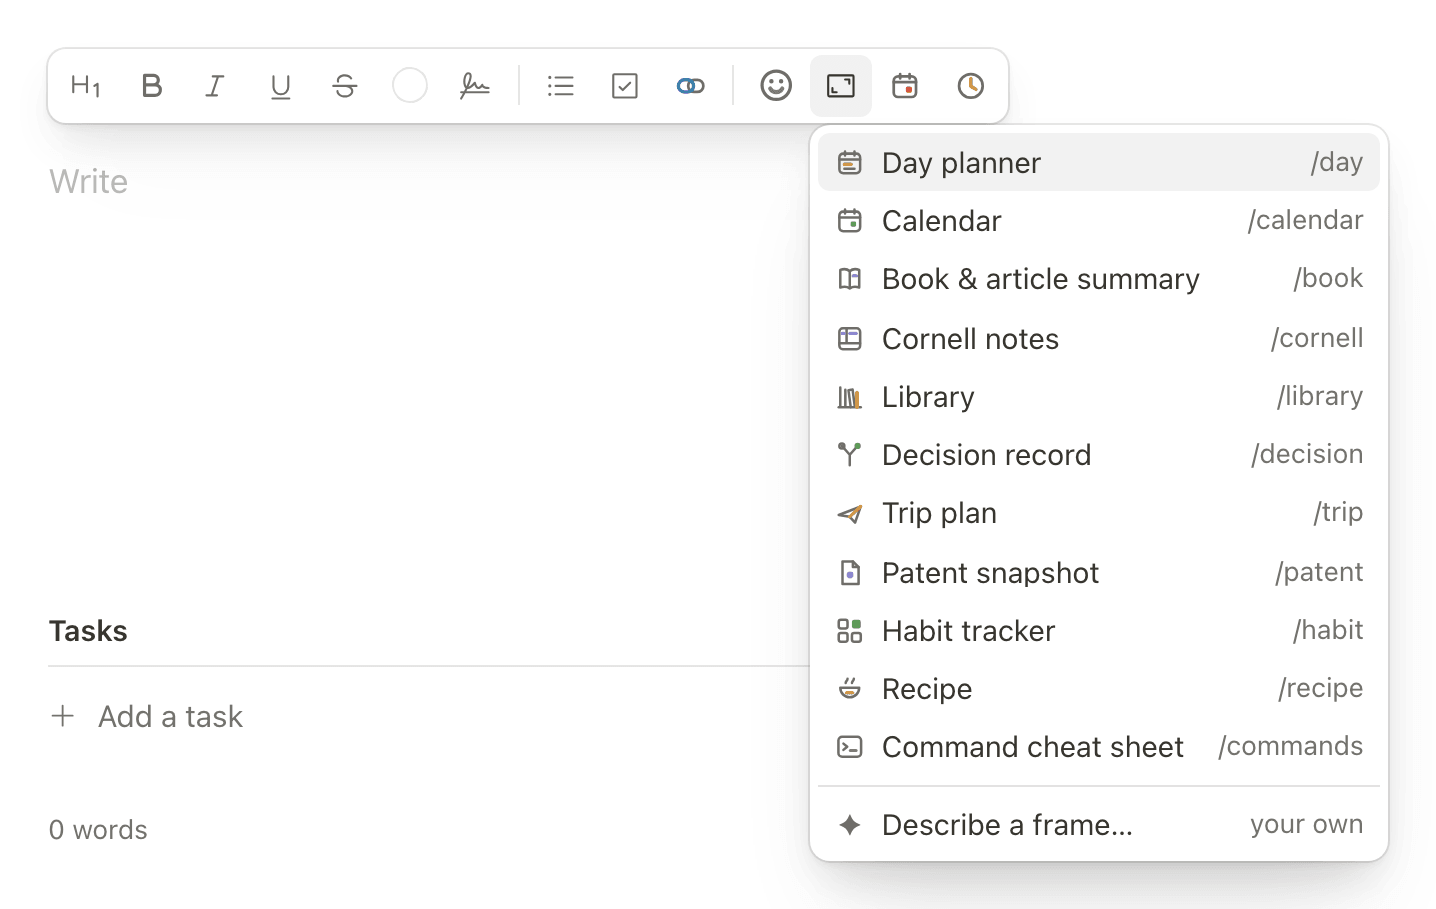Insert the Habit tracker frame

[x=1099, y=631]
